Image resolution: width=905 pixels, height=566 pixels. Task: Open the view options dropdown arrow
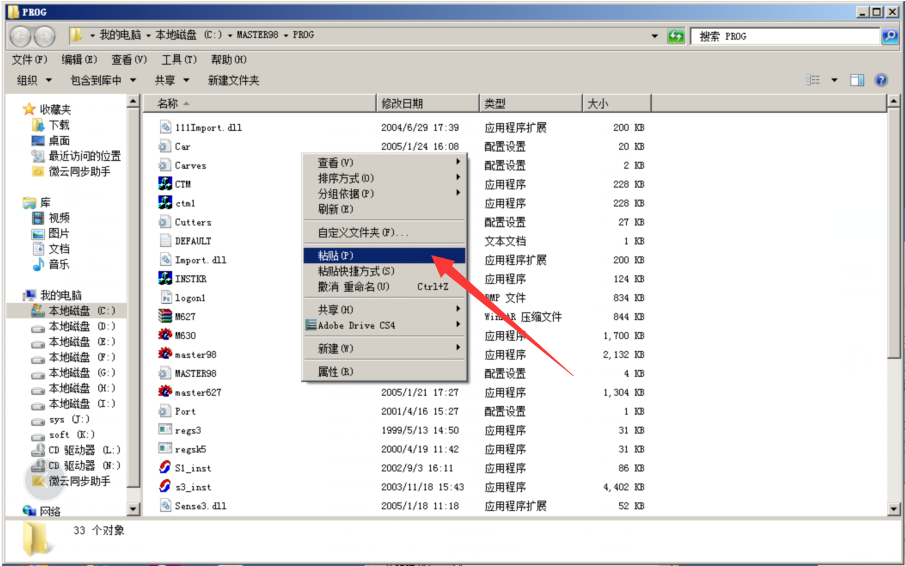[834, 80]
